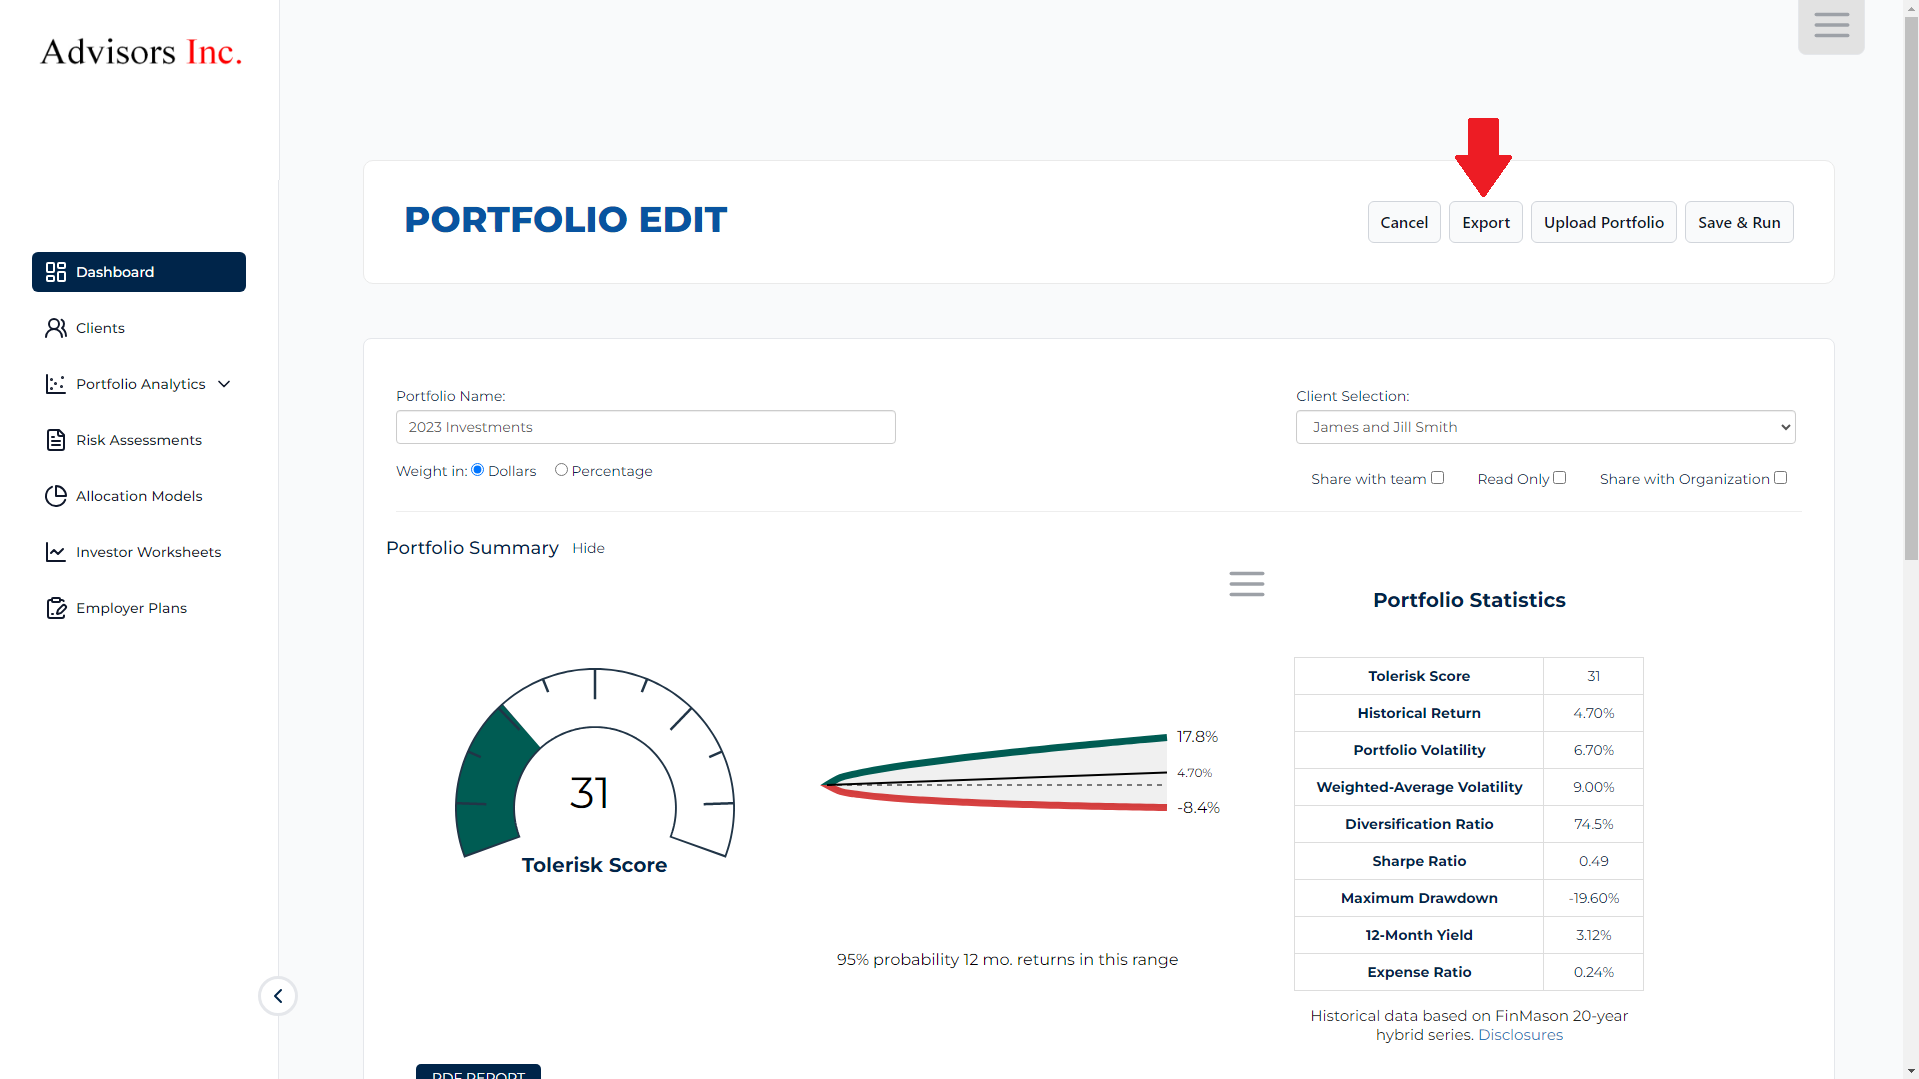The height and width of the screenshot is (1079, 1919).
Task: Open the Client Selection dropdown
Action: (x=1545, y=427)
